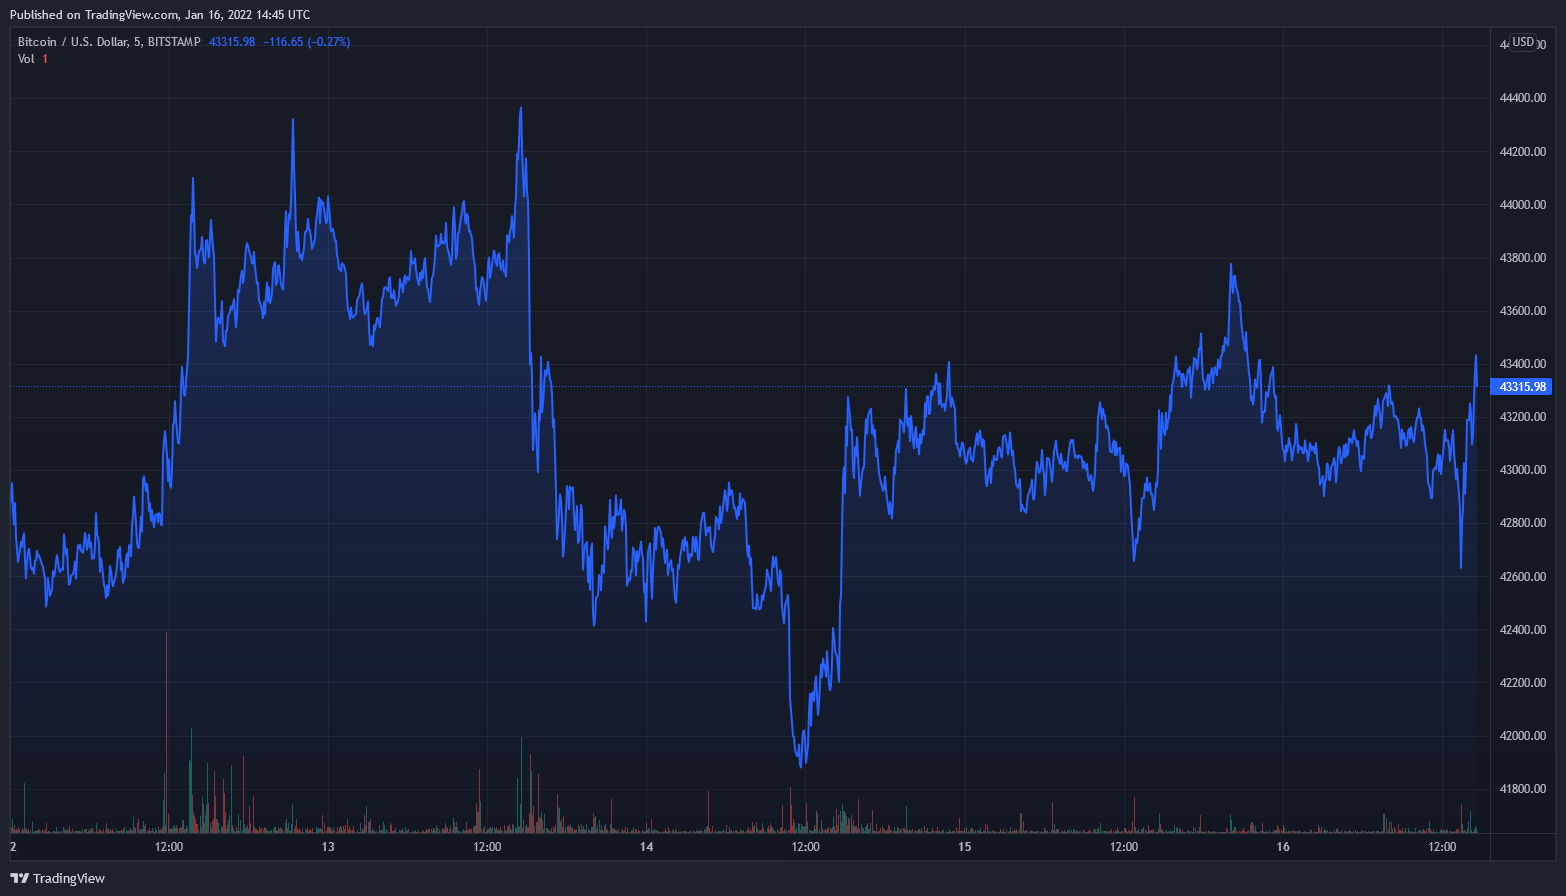Click the Bitcoin / U.S. Dollar symbol title

[x=109, y=42]
